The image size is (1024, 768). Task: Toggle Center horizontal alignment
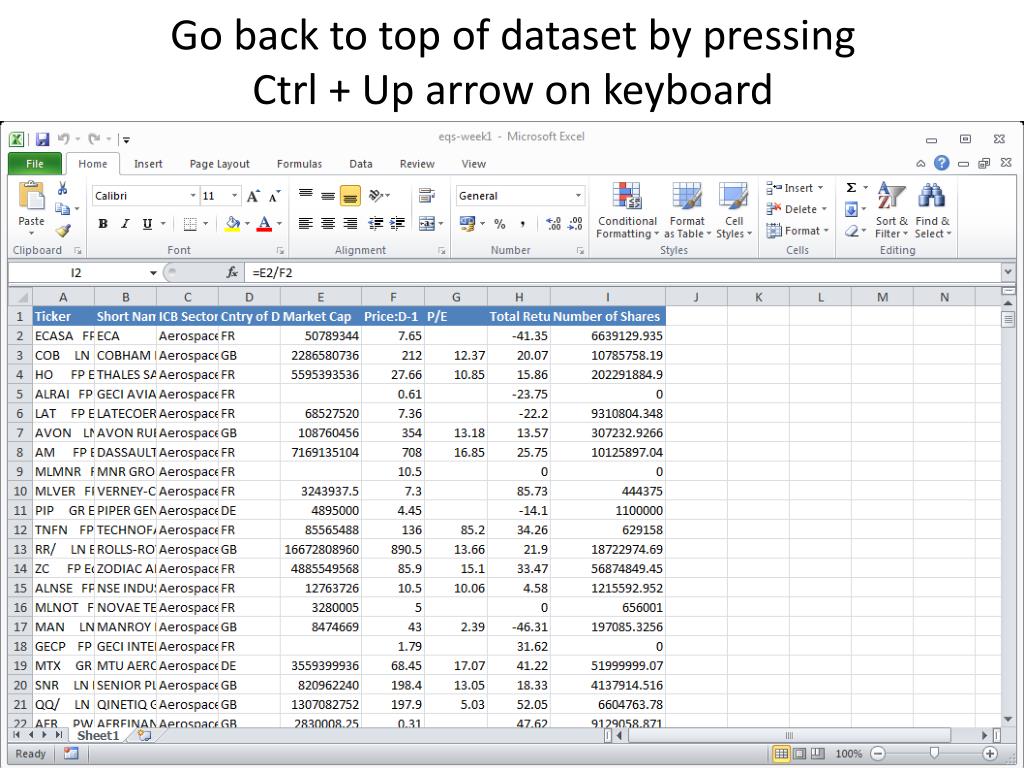click(328, 224)
